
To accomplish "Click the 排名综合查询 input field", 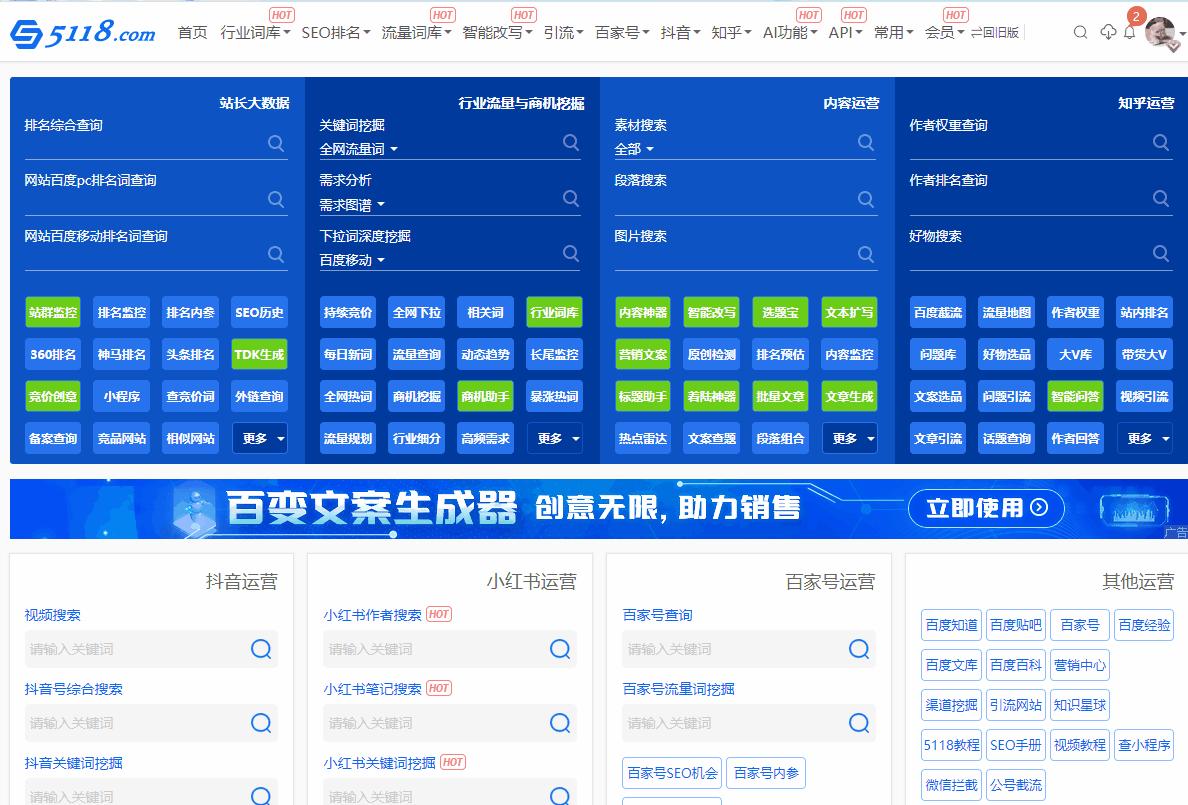I will (145, 146).
